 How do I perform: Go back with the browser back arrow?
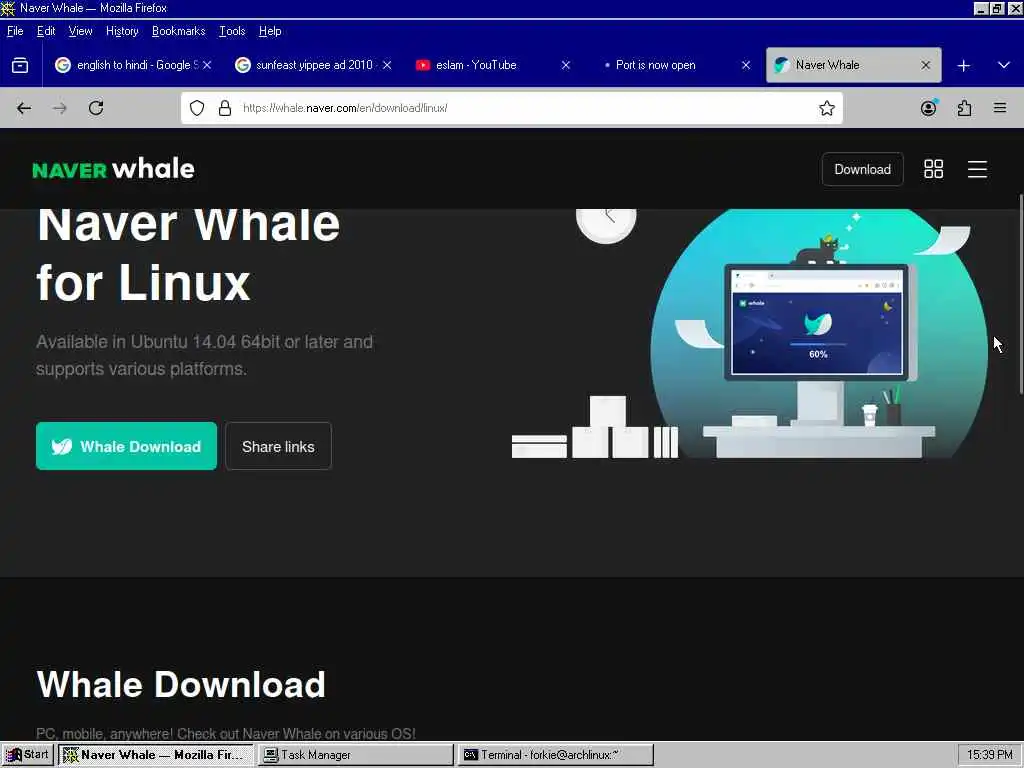24,108
